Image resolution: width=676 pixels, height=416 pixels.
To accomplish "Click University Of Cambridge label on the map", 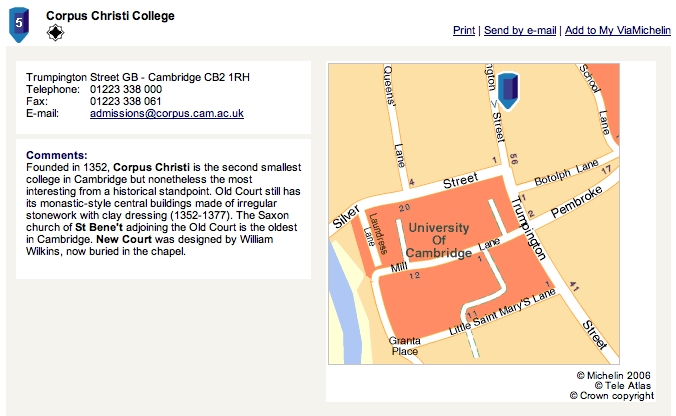I will coord(438,240).
